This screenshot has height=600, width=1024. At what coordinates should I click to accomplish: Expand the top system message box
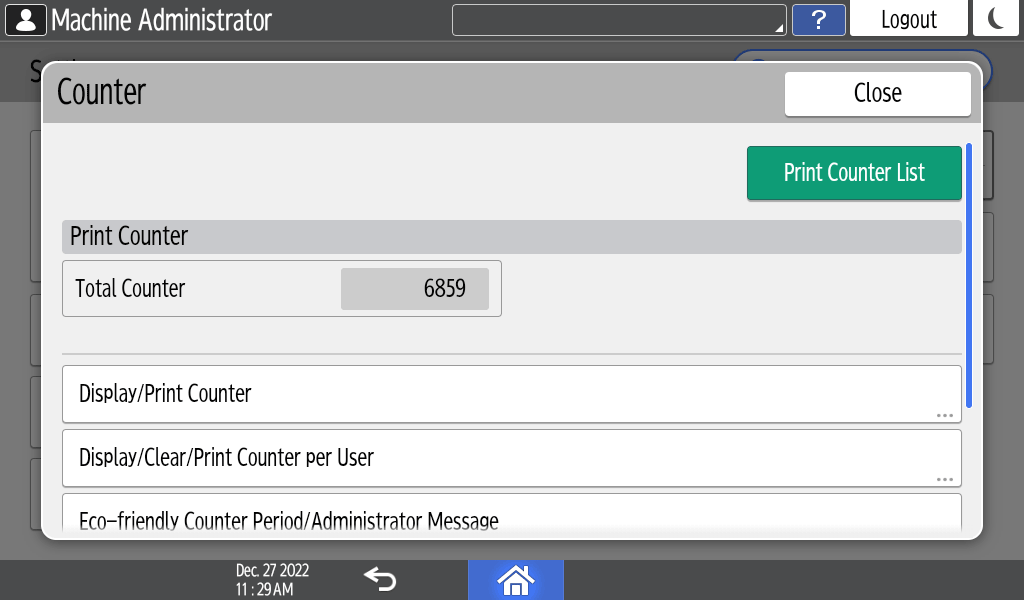(617, 19)
